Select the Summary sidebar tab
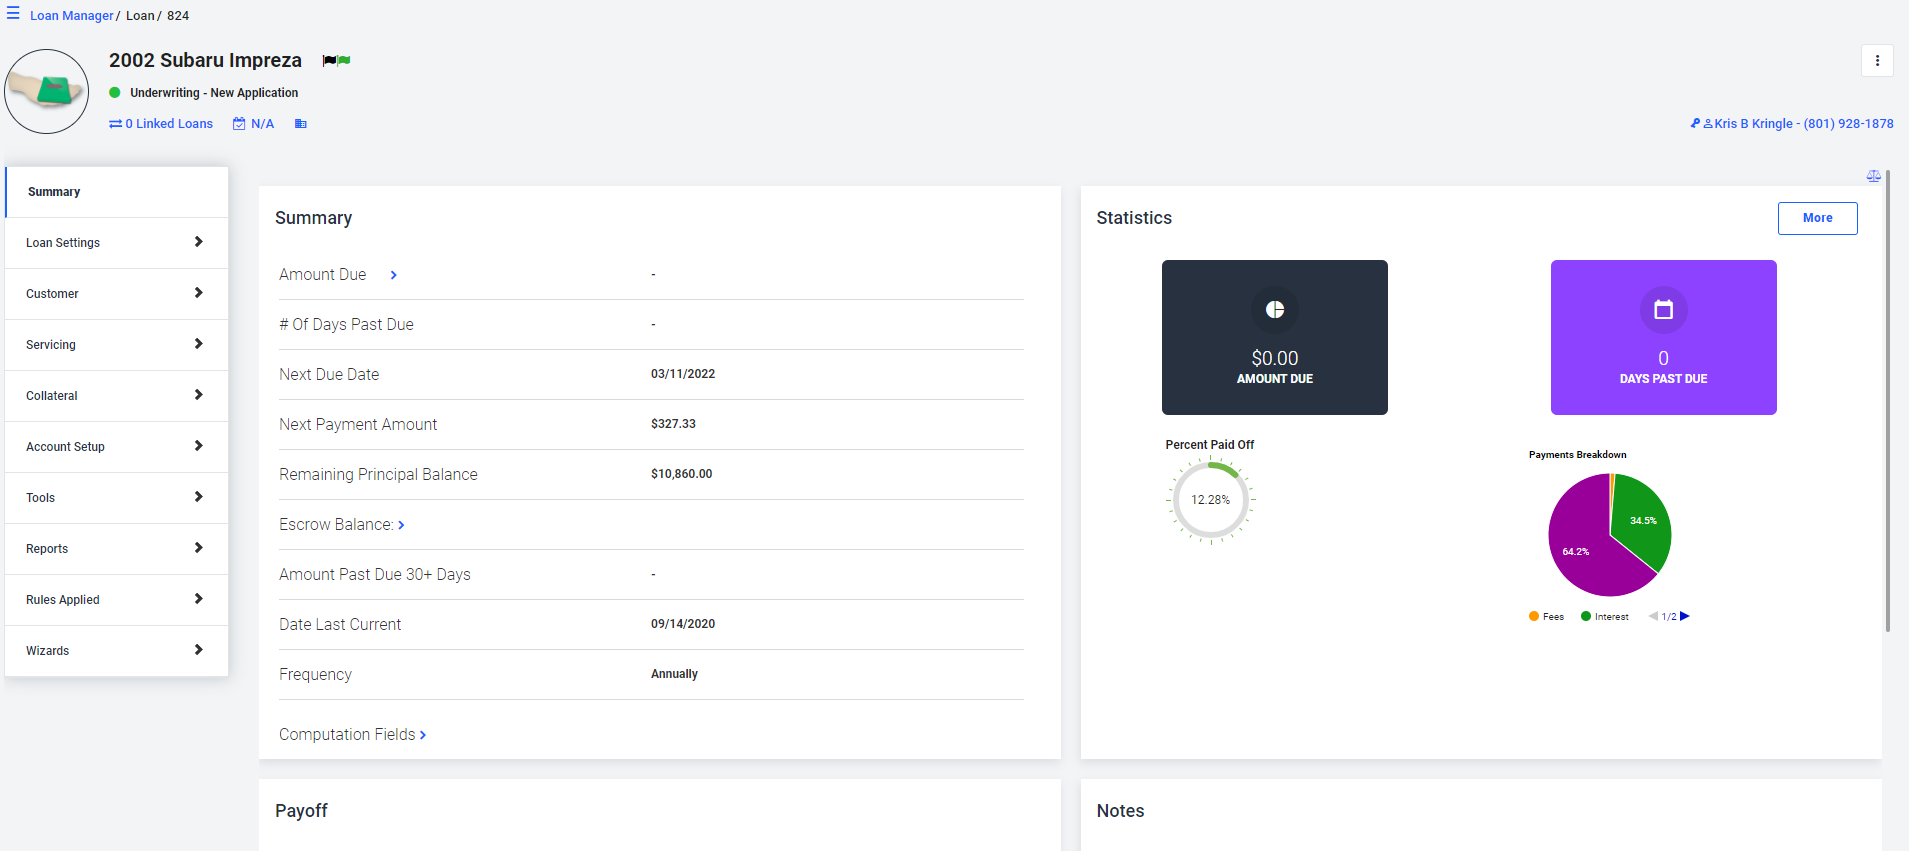Viewport: 1909px width, 851px height. [x=117, y=192]
